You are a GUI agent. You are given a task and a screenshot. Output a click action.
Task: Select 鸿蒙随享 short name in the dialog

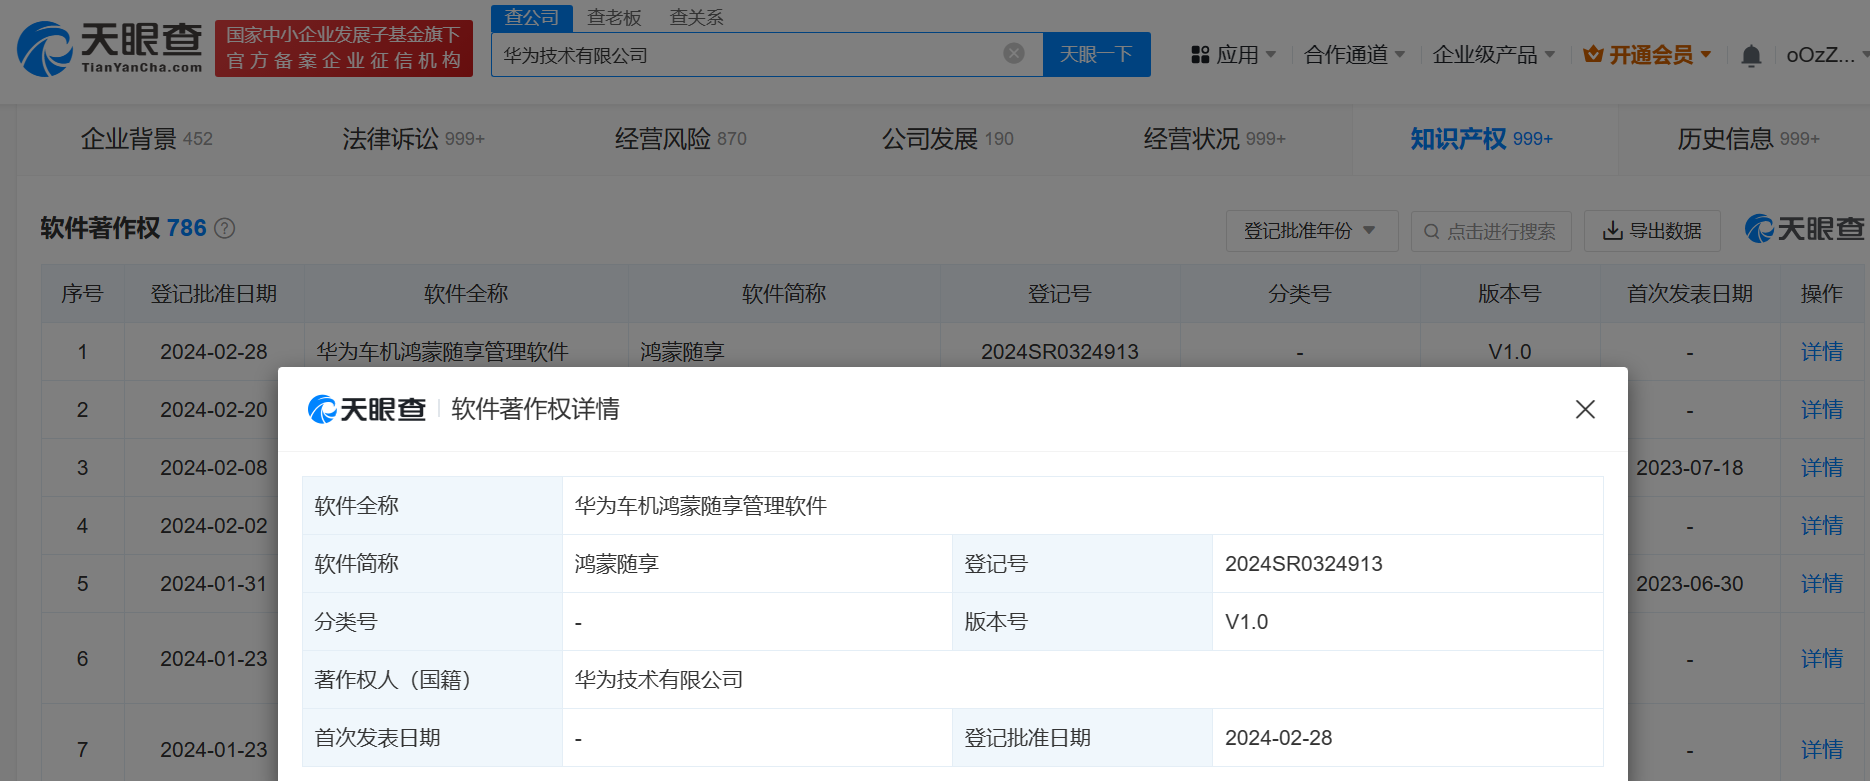[616, 564]
